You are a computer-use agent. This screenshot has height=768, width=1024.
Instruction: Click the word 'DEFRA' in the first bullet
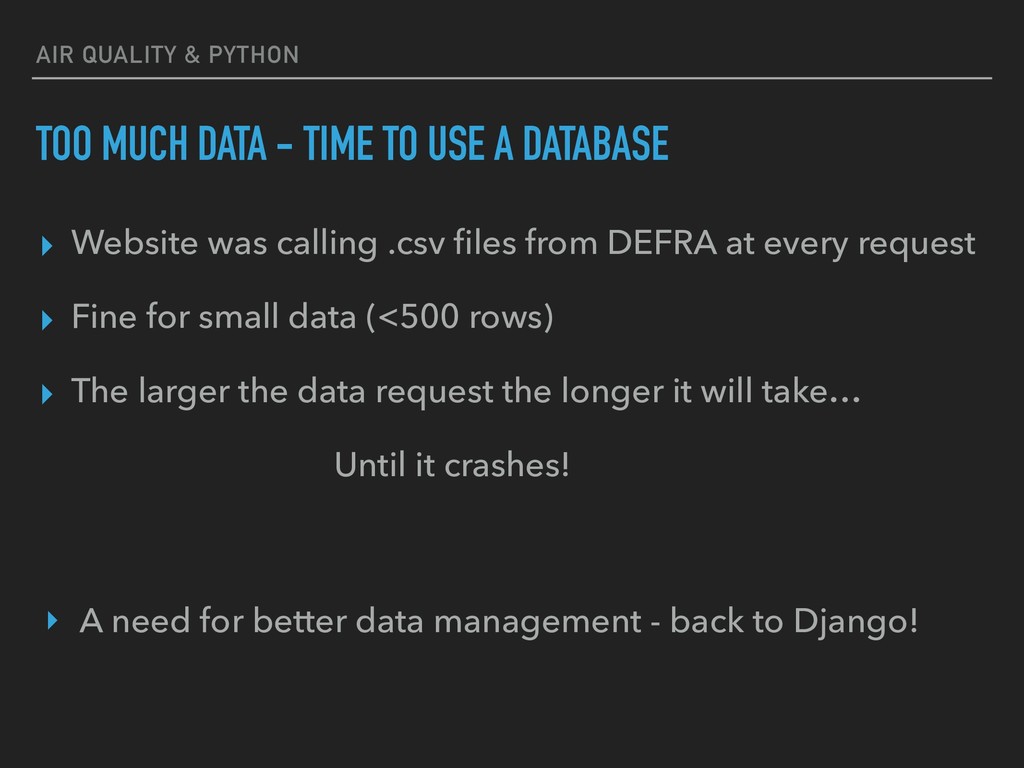(x=662, y=243)
